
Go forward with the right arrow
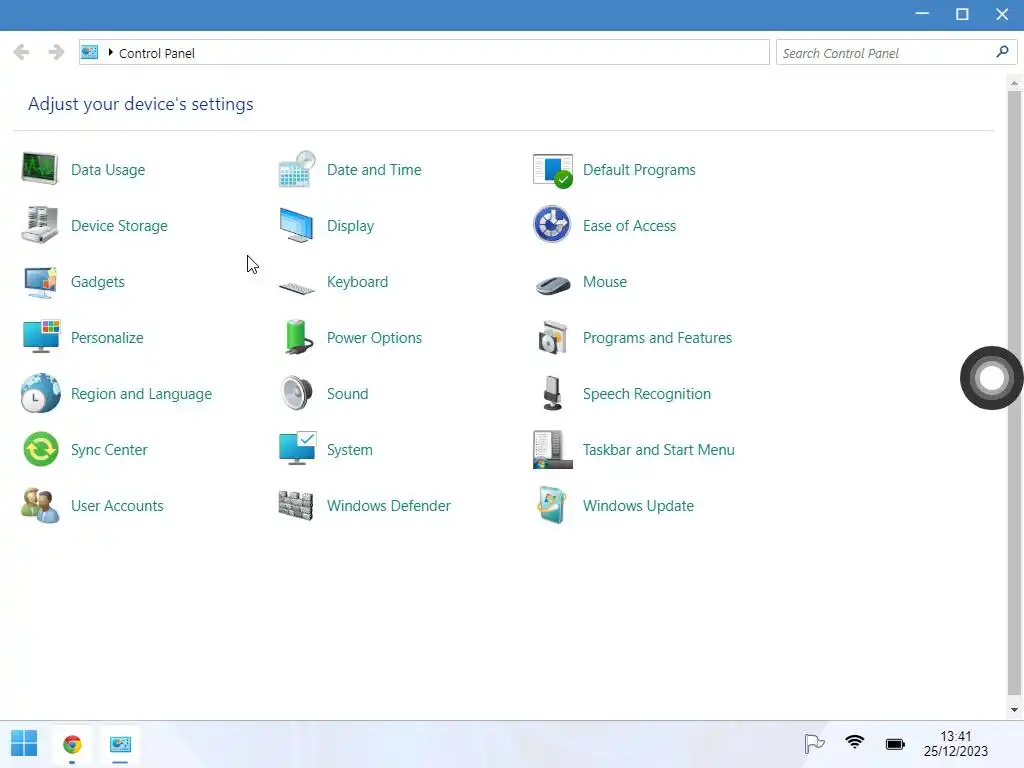tap(56, 52)
